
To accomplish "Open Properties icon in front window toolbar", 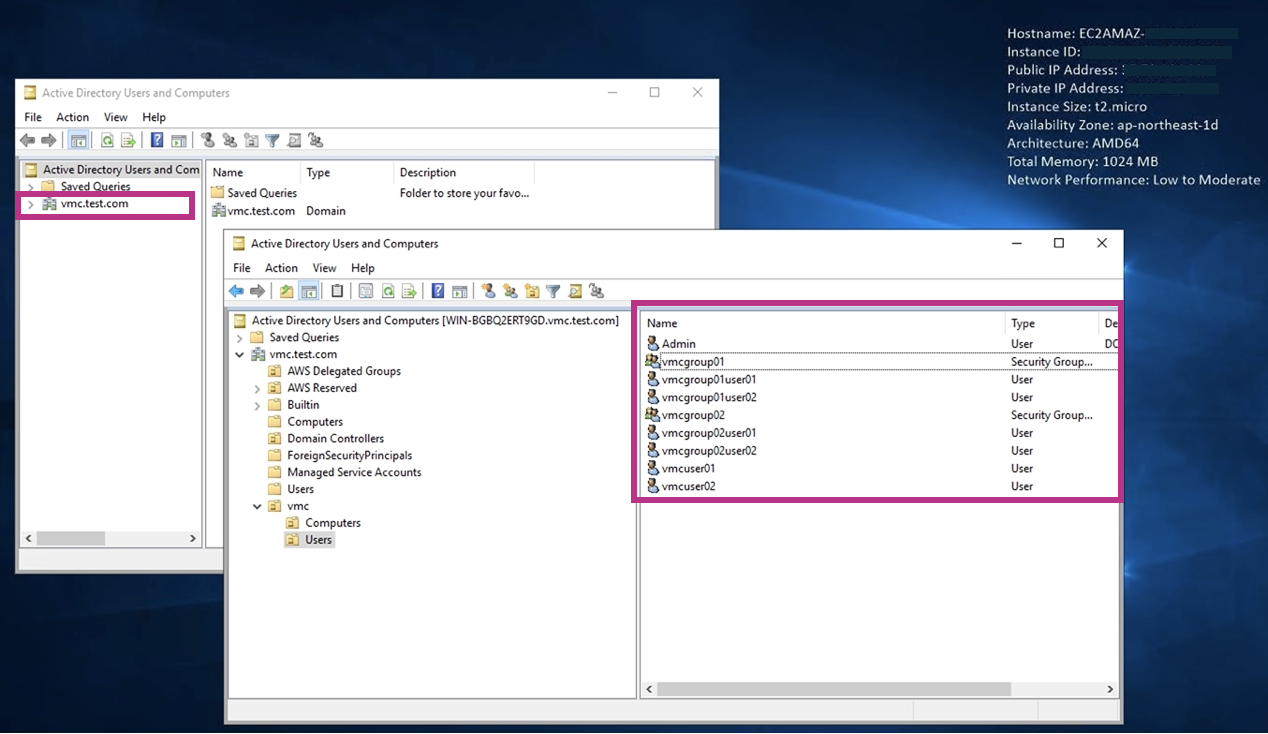I will [x=365, y=291].
